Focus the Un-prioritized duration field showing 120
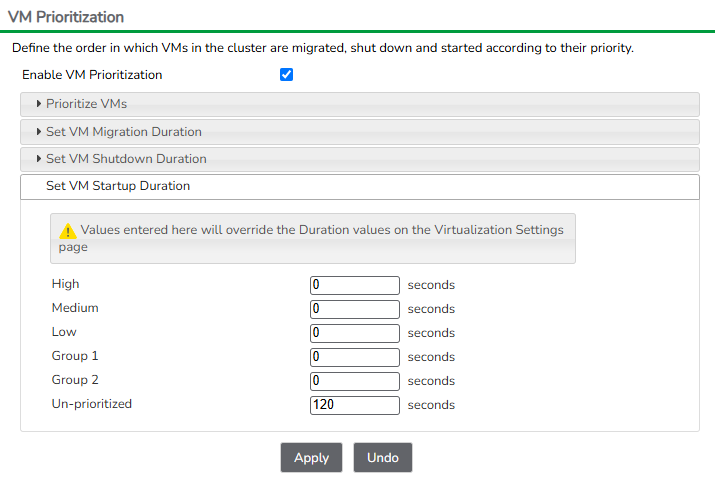Viewport: 715px width, 482px height. [x=355, y=405]
